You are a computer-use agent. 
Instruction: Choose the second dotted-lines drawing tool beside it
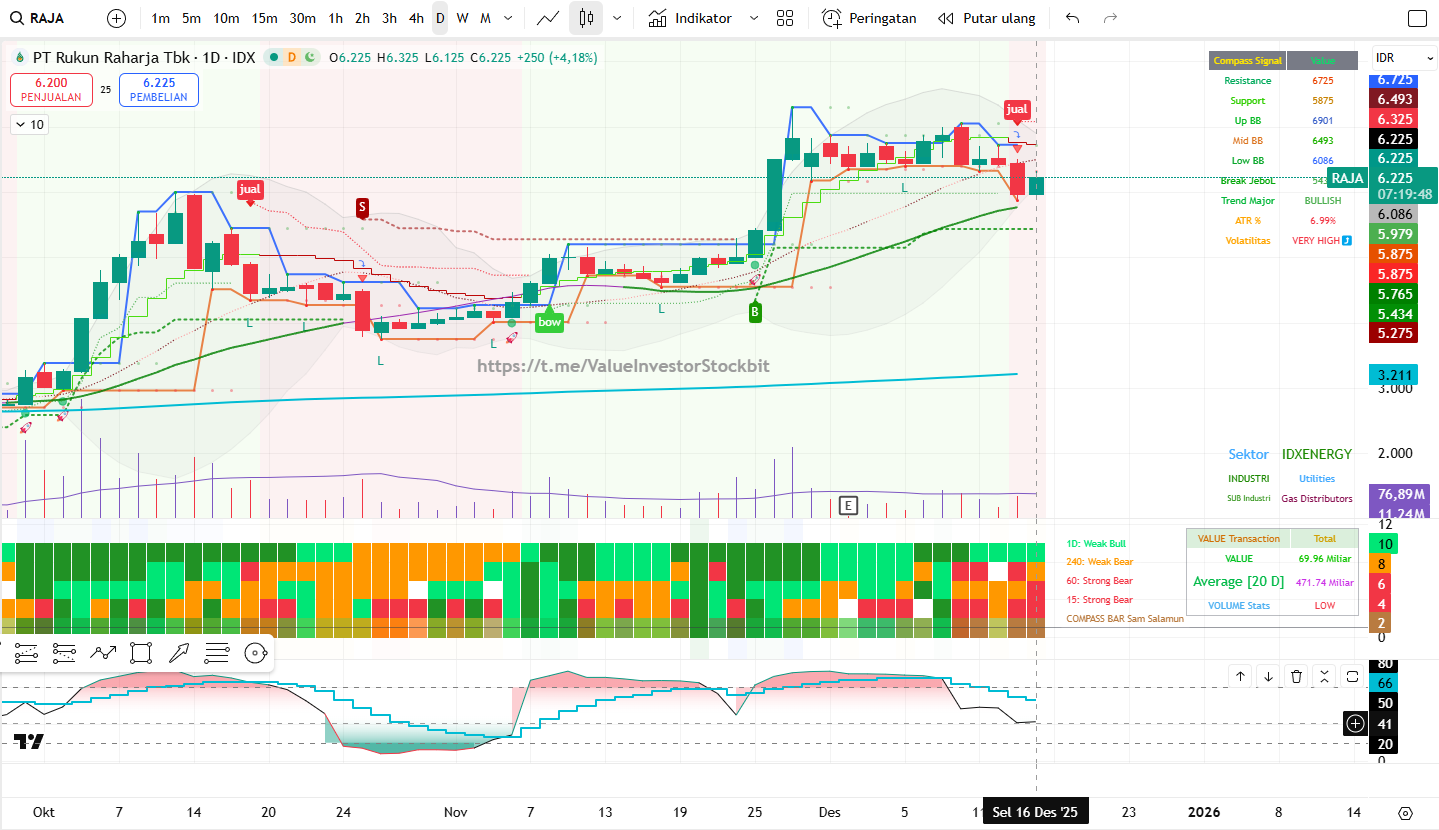pos(64,653)
